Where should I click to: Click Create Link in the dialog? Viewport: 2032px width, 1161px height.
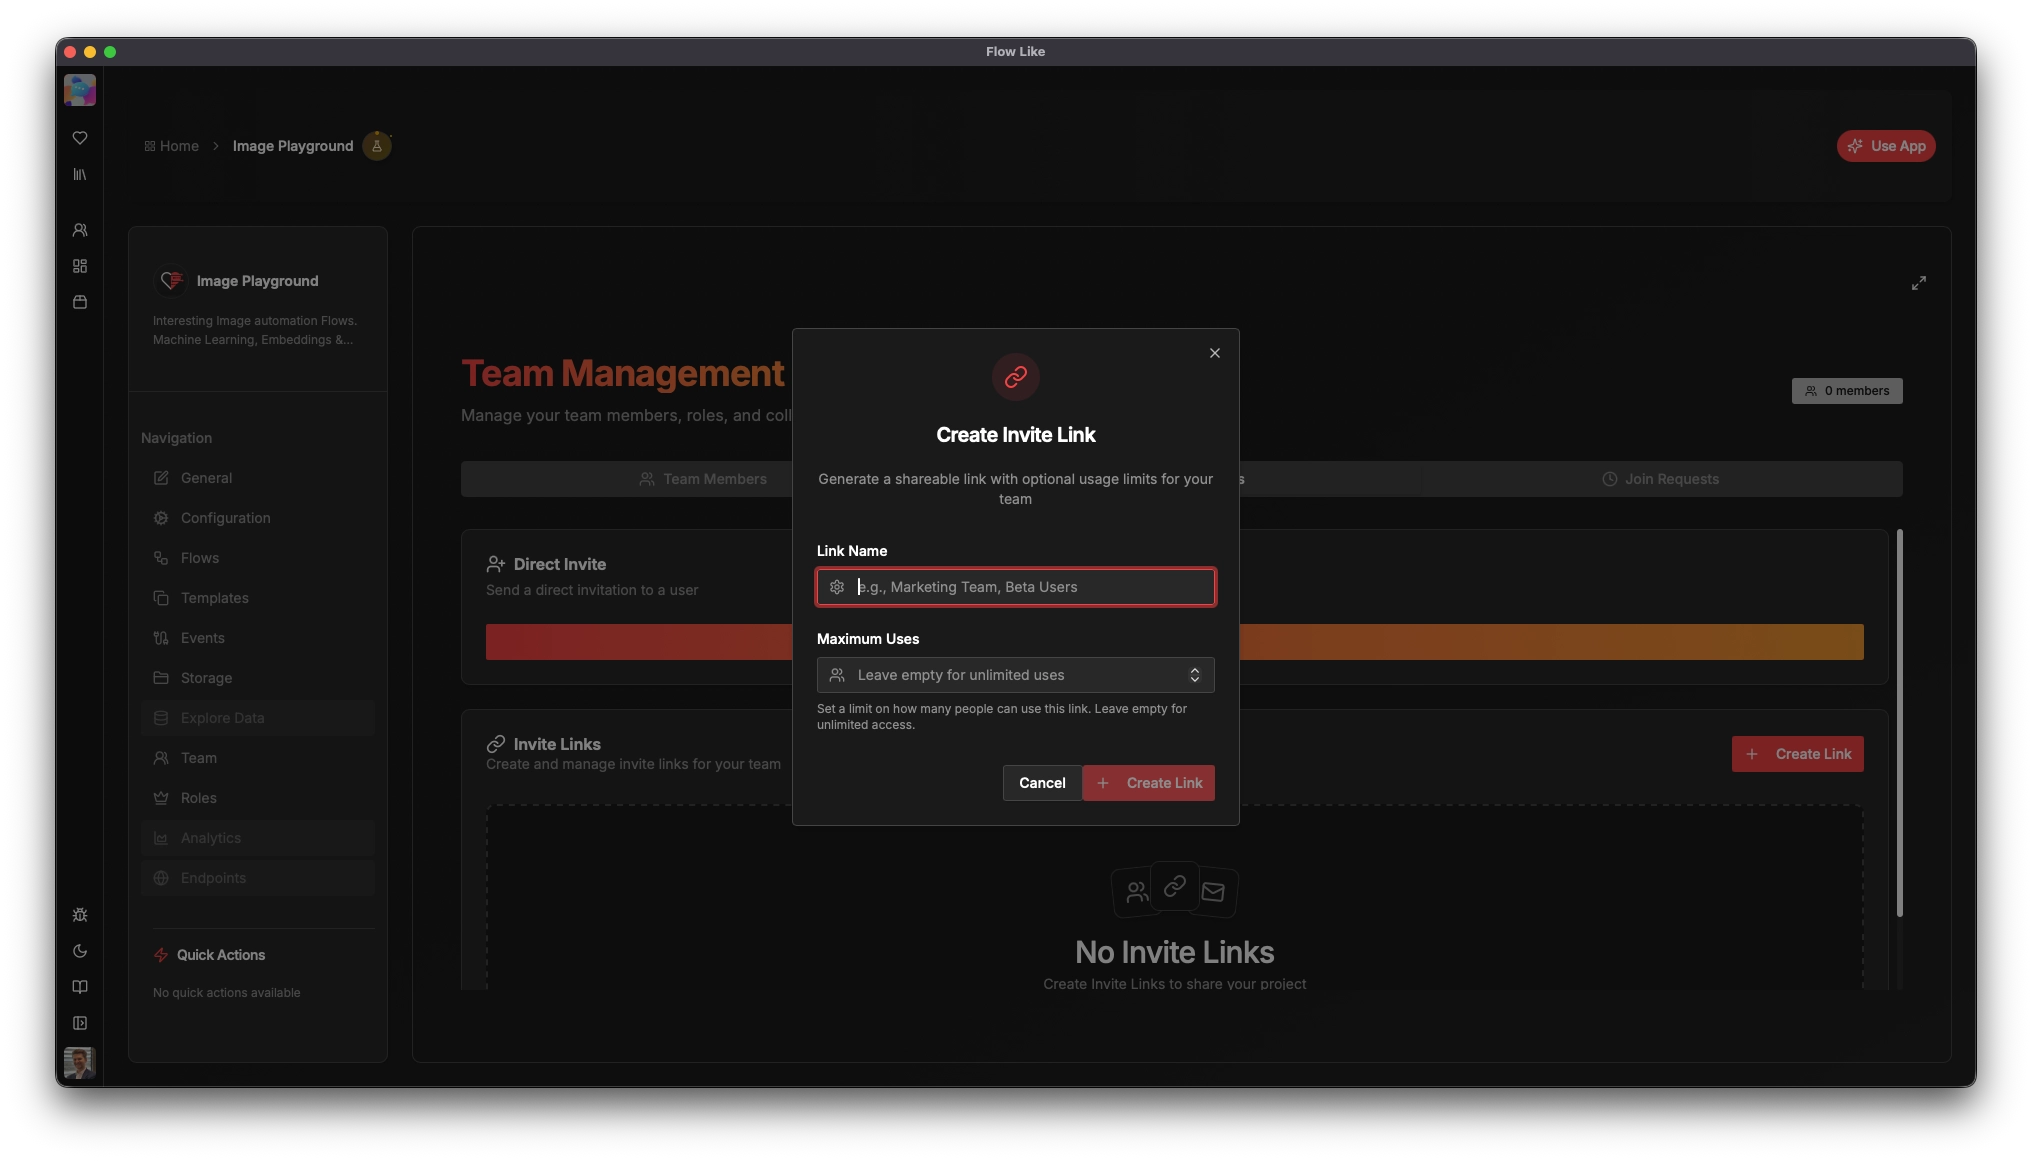pos(1148,783)
